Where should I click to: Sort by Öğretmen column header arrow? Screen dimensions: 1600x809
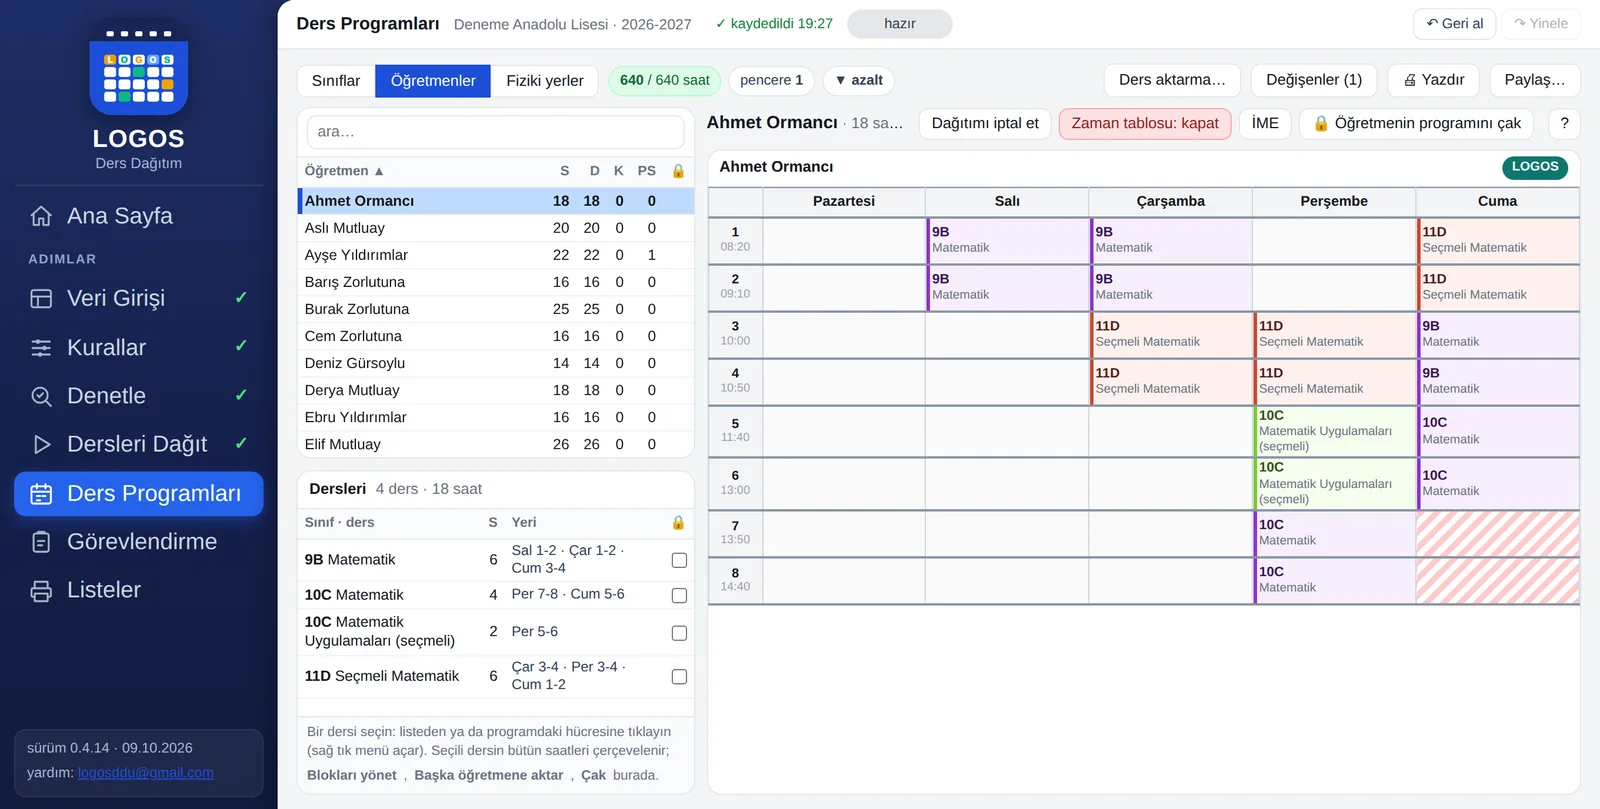pyautogui.click(x=379, y=171)
